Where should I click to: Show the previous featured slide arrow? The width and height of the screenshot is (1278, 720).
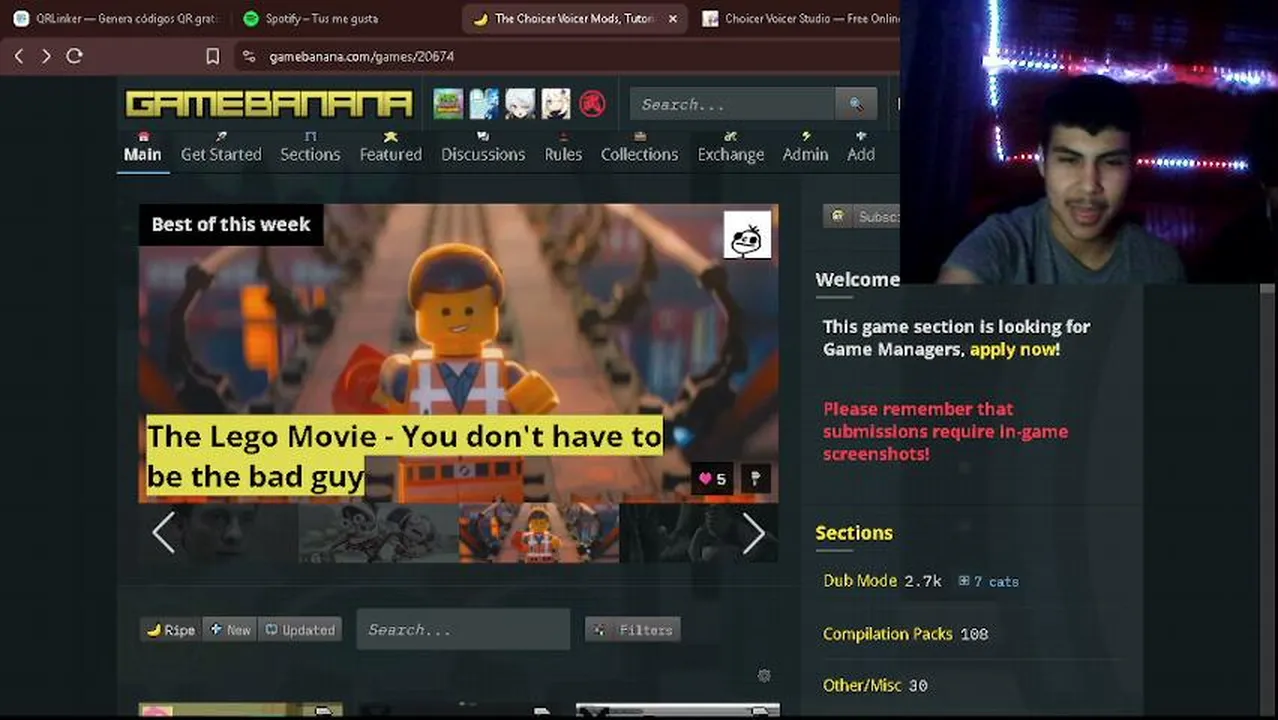(x=163, y=533)
